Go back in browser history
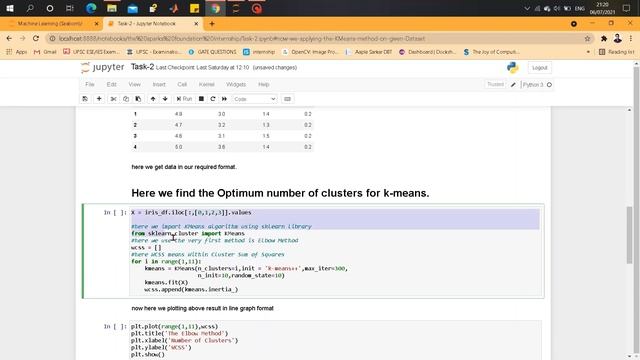Viewport: 640px width, 360px height. pyautogui.click(x=9, y=38)
